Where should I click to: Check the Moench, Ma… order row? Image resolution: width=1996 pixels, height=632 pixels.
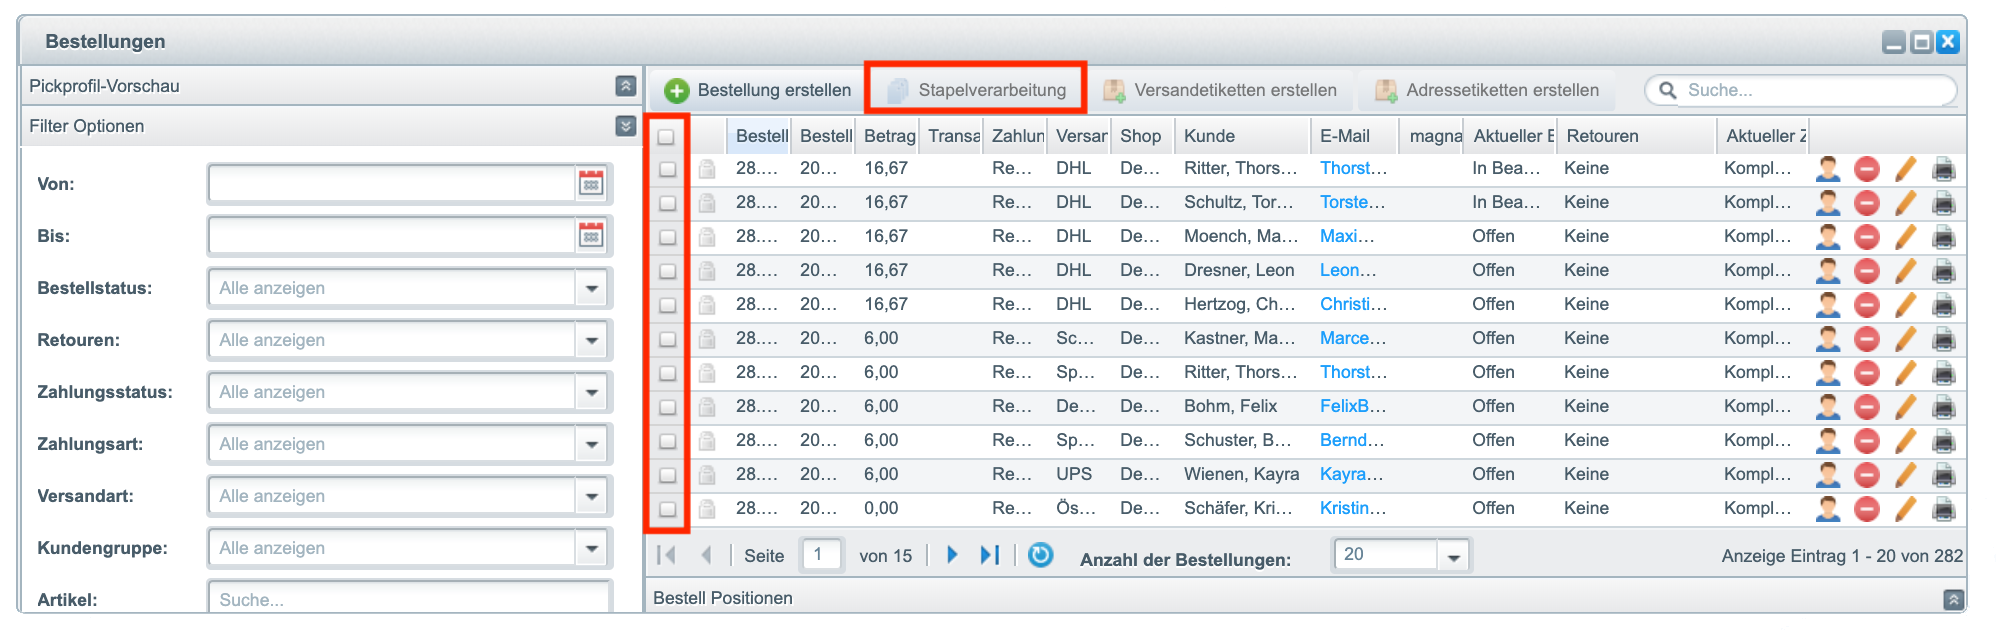[x=667, y=238]
